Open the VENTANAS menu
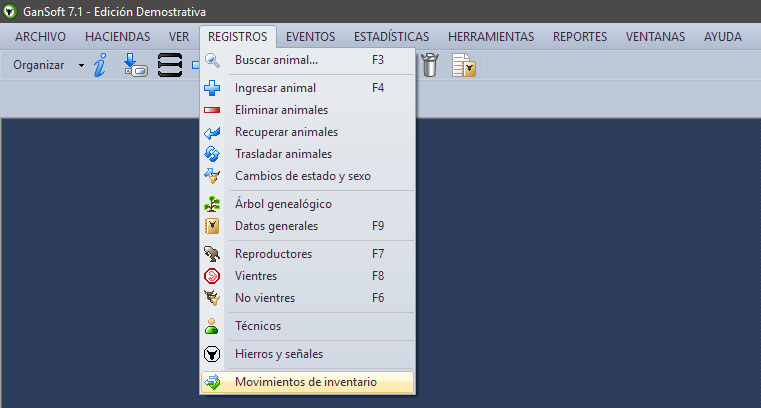This screenshot has width=761, height=408. pyautogui.click(x=656, y=37)
